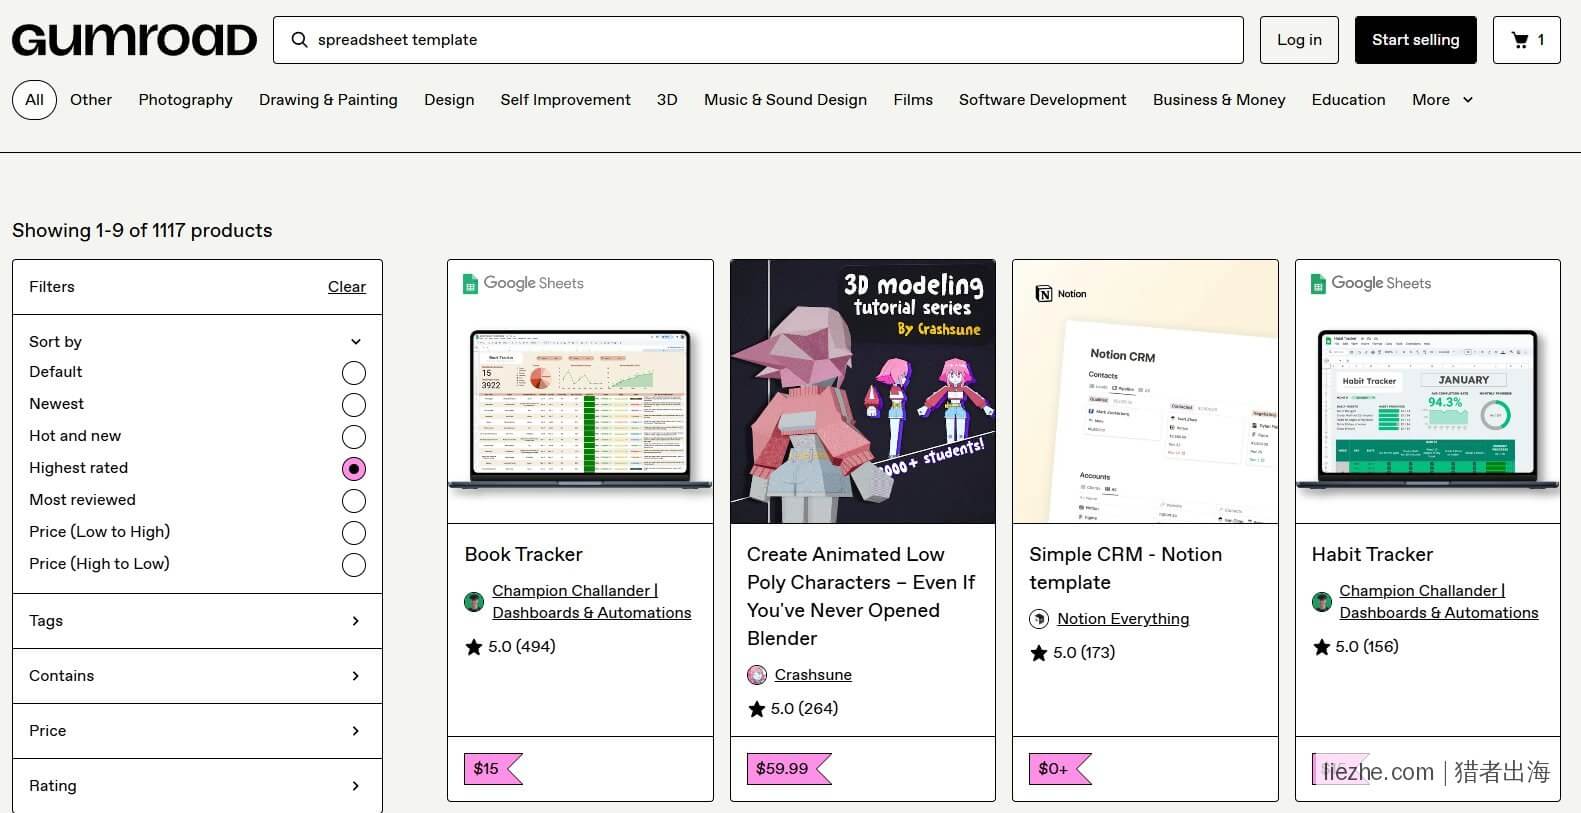The height and width of the screenshot is (813, 1581).
Task: Click the $59.99 price tag
Action: click(x=789, y=769)
